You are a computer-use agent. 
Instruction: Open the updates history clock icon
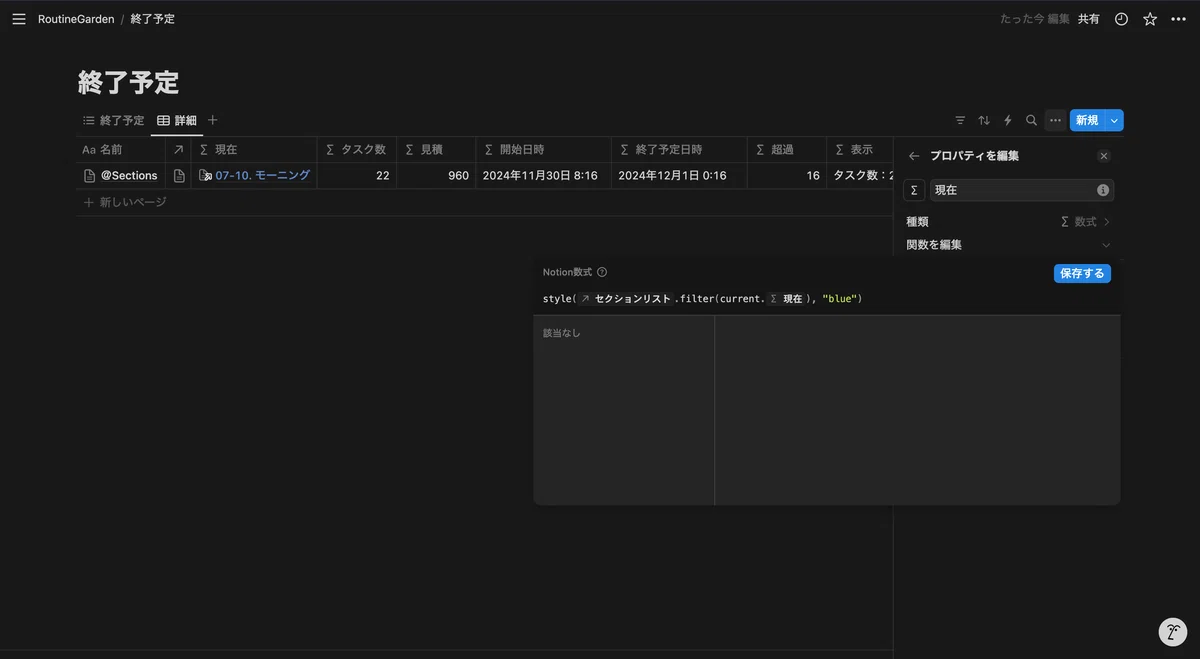coord(1121,19)
